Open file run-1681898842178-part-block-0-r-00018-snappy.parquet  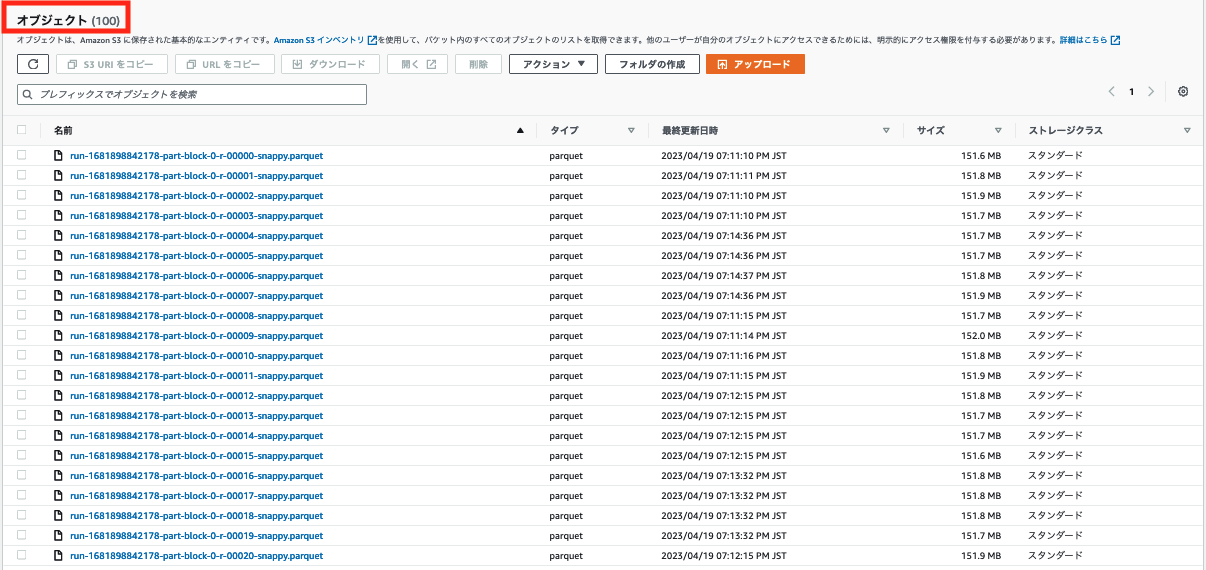click(x=196, y=516)
